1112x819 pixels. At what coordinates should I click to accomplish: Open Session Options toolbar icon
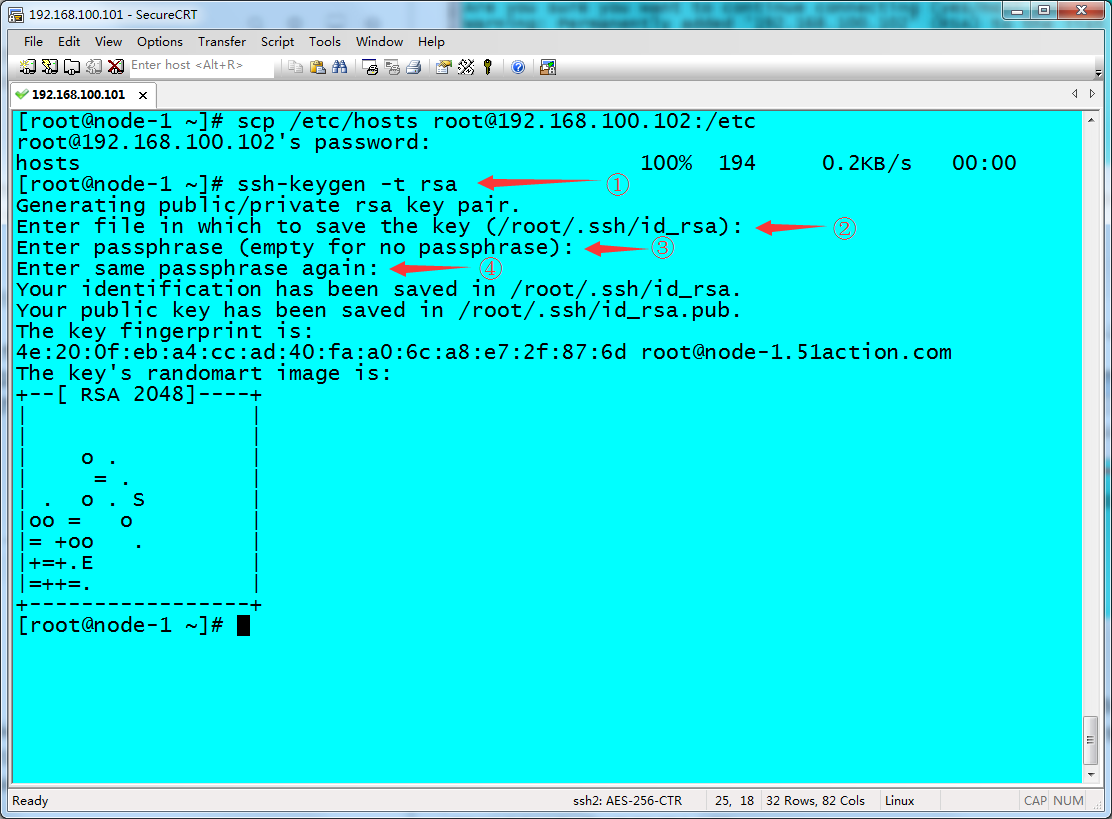[x=443, y=67]
